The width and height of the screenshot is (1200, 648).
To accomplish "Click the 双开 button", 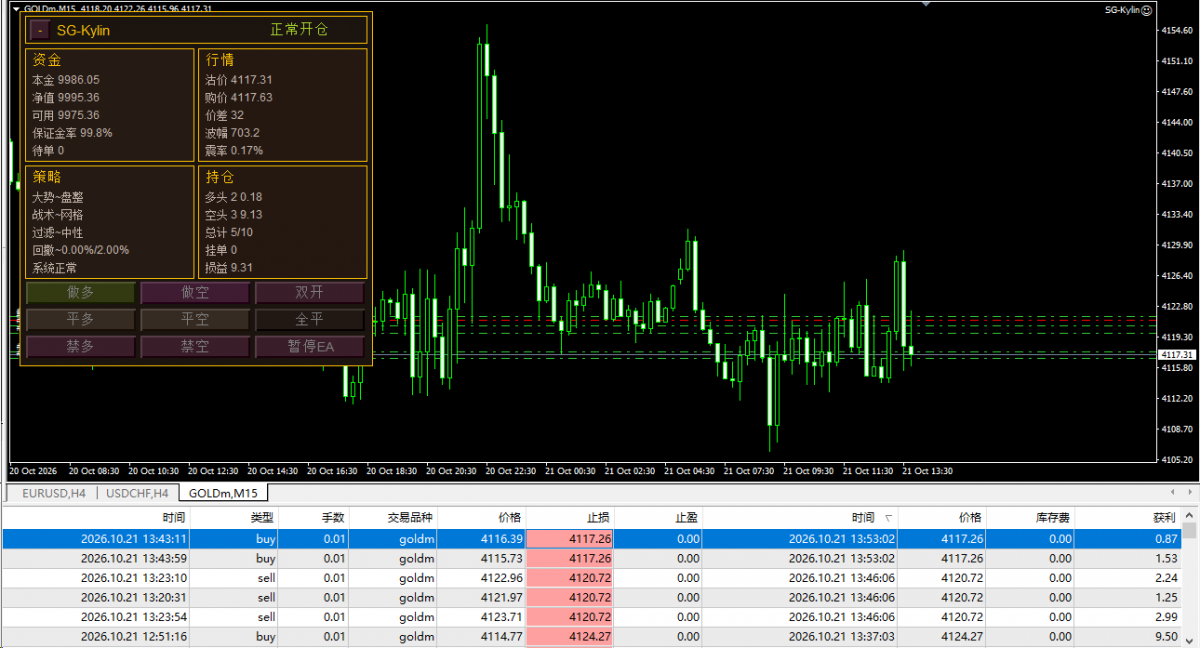I will coord(310,293).
